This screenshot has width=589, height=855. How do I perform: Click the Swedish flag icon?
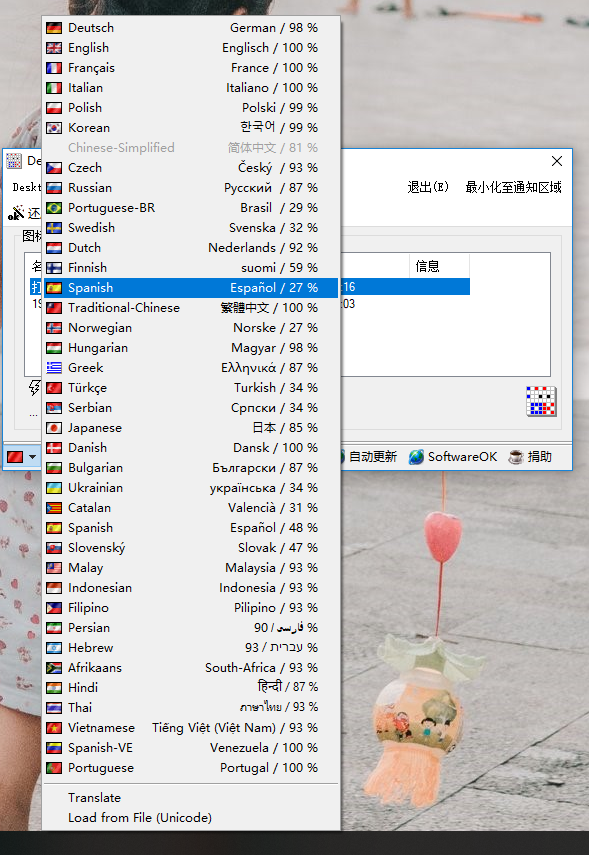pos(54,228)
